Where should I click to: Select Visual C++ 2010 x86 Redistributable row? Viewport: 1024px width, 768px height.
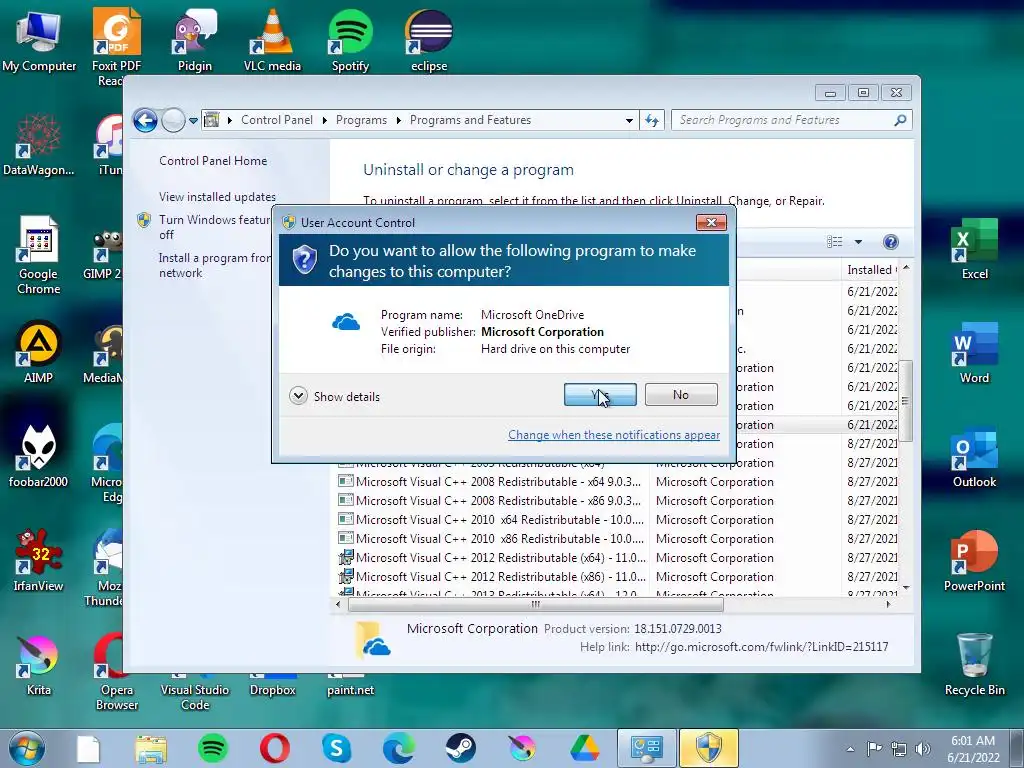coord(616,539)
